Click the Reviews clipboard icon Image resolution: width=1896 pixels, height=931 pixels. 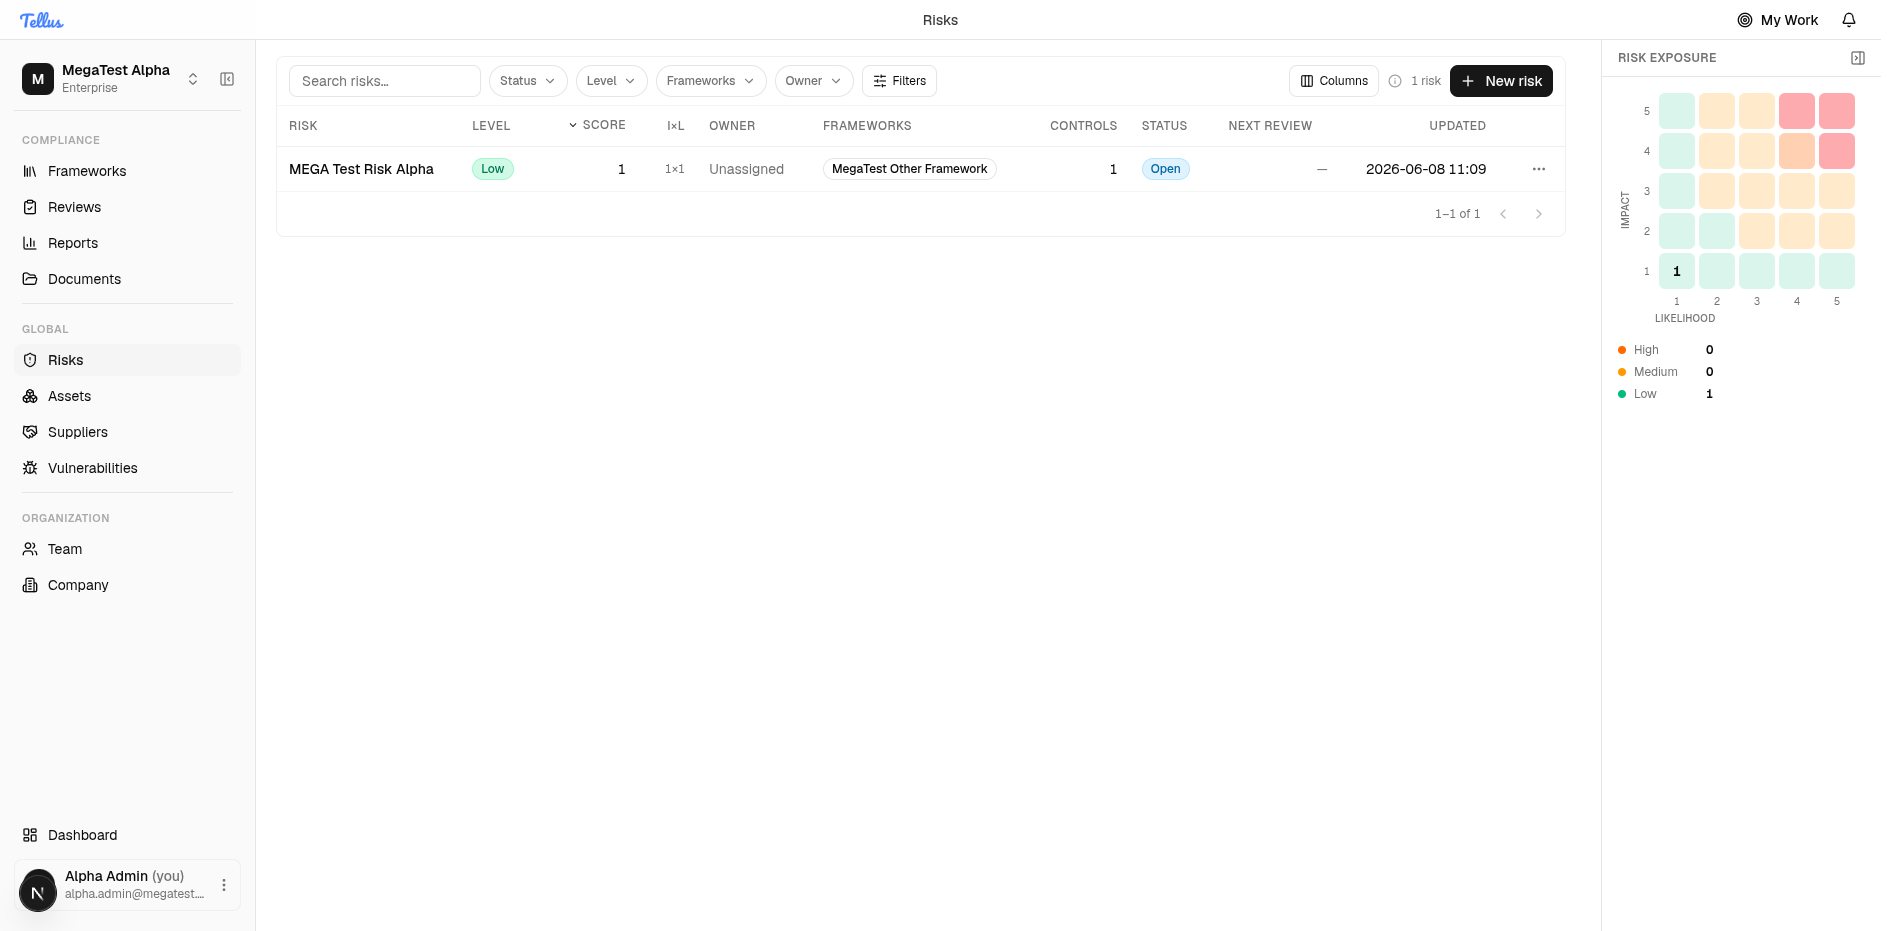tap(30, 207)
